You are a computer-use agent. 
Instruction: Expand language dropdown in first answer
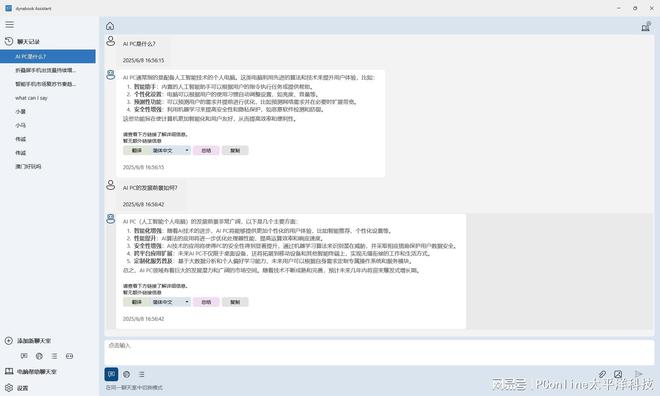(187, 150)
